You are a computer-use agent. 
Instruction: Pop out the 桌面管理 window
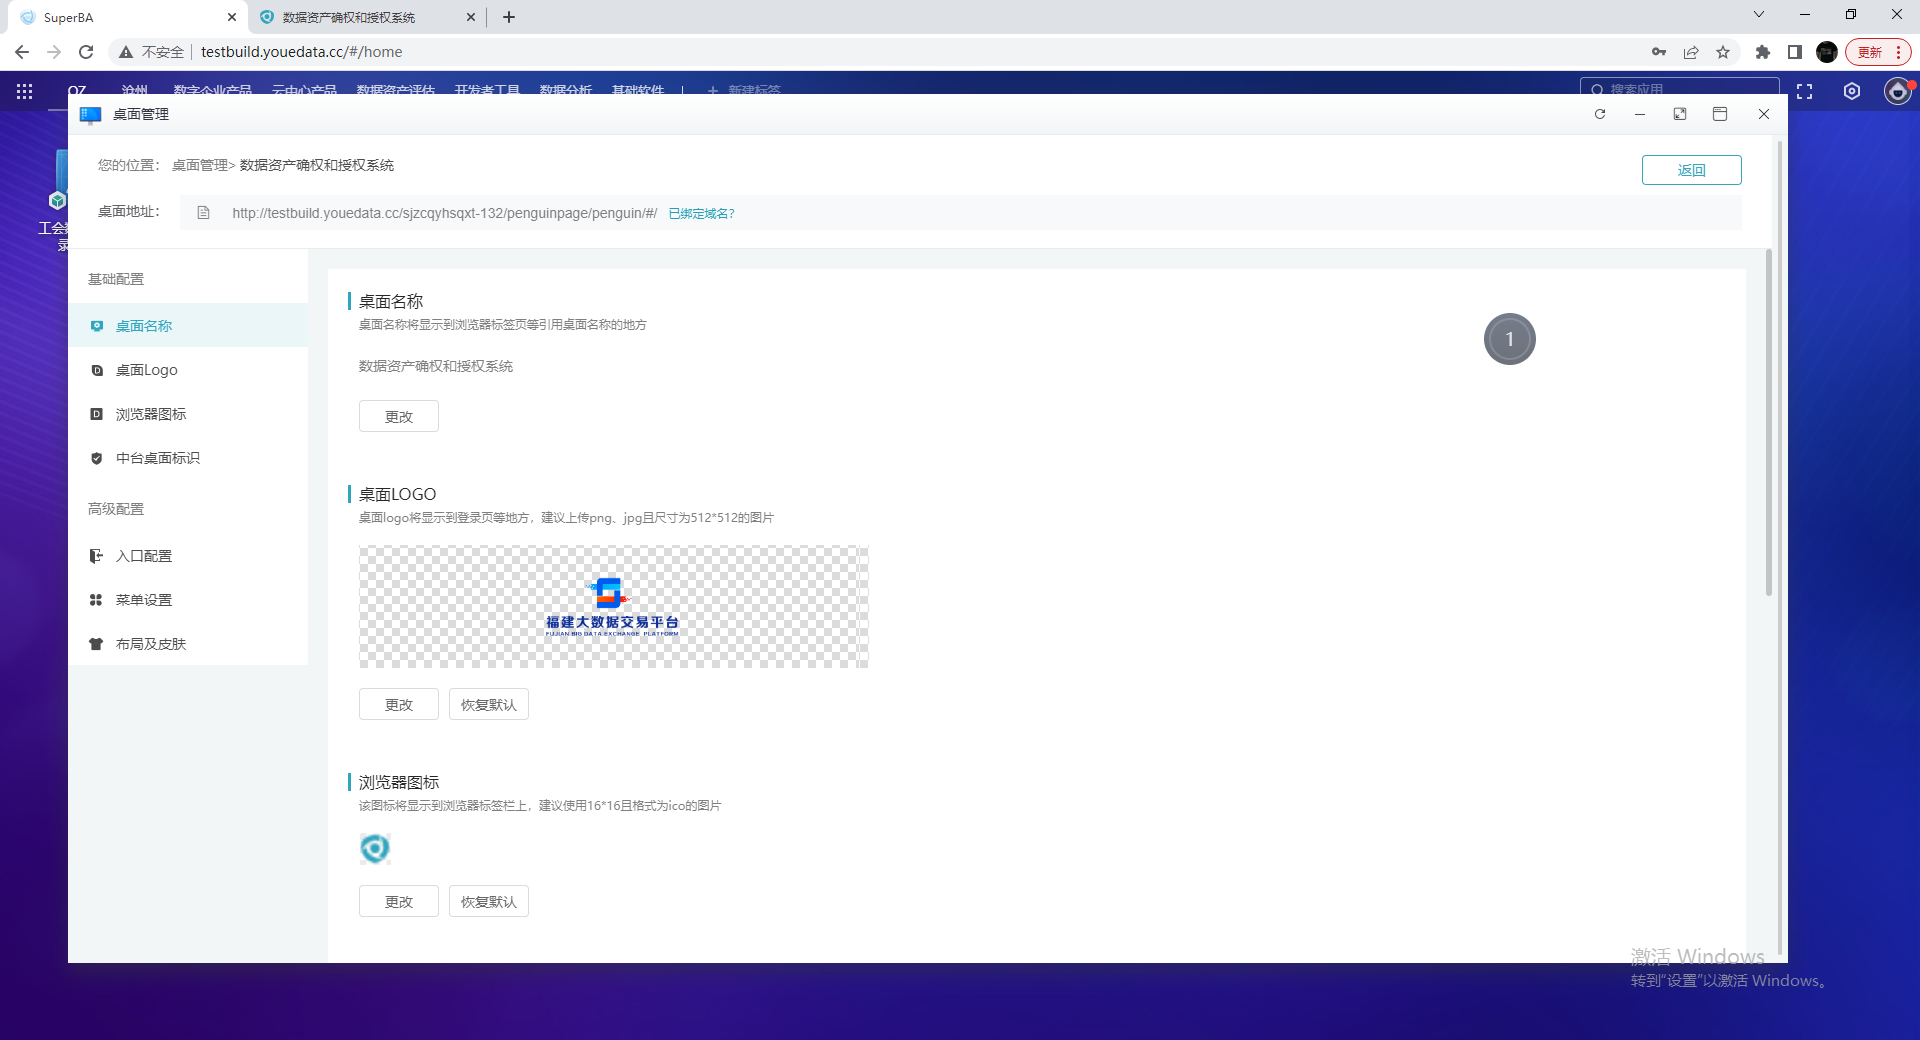click(1680, 114)
